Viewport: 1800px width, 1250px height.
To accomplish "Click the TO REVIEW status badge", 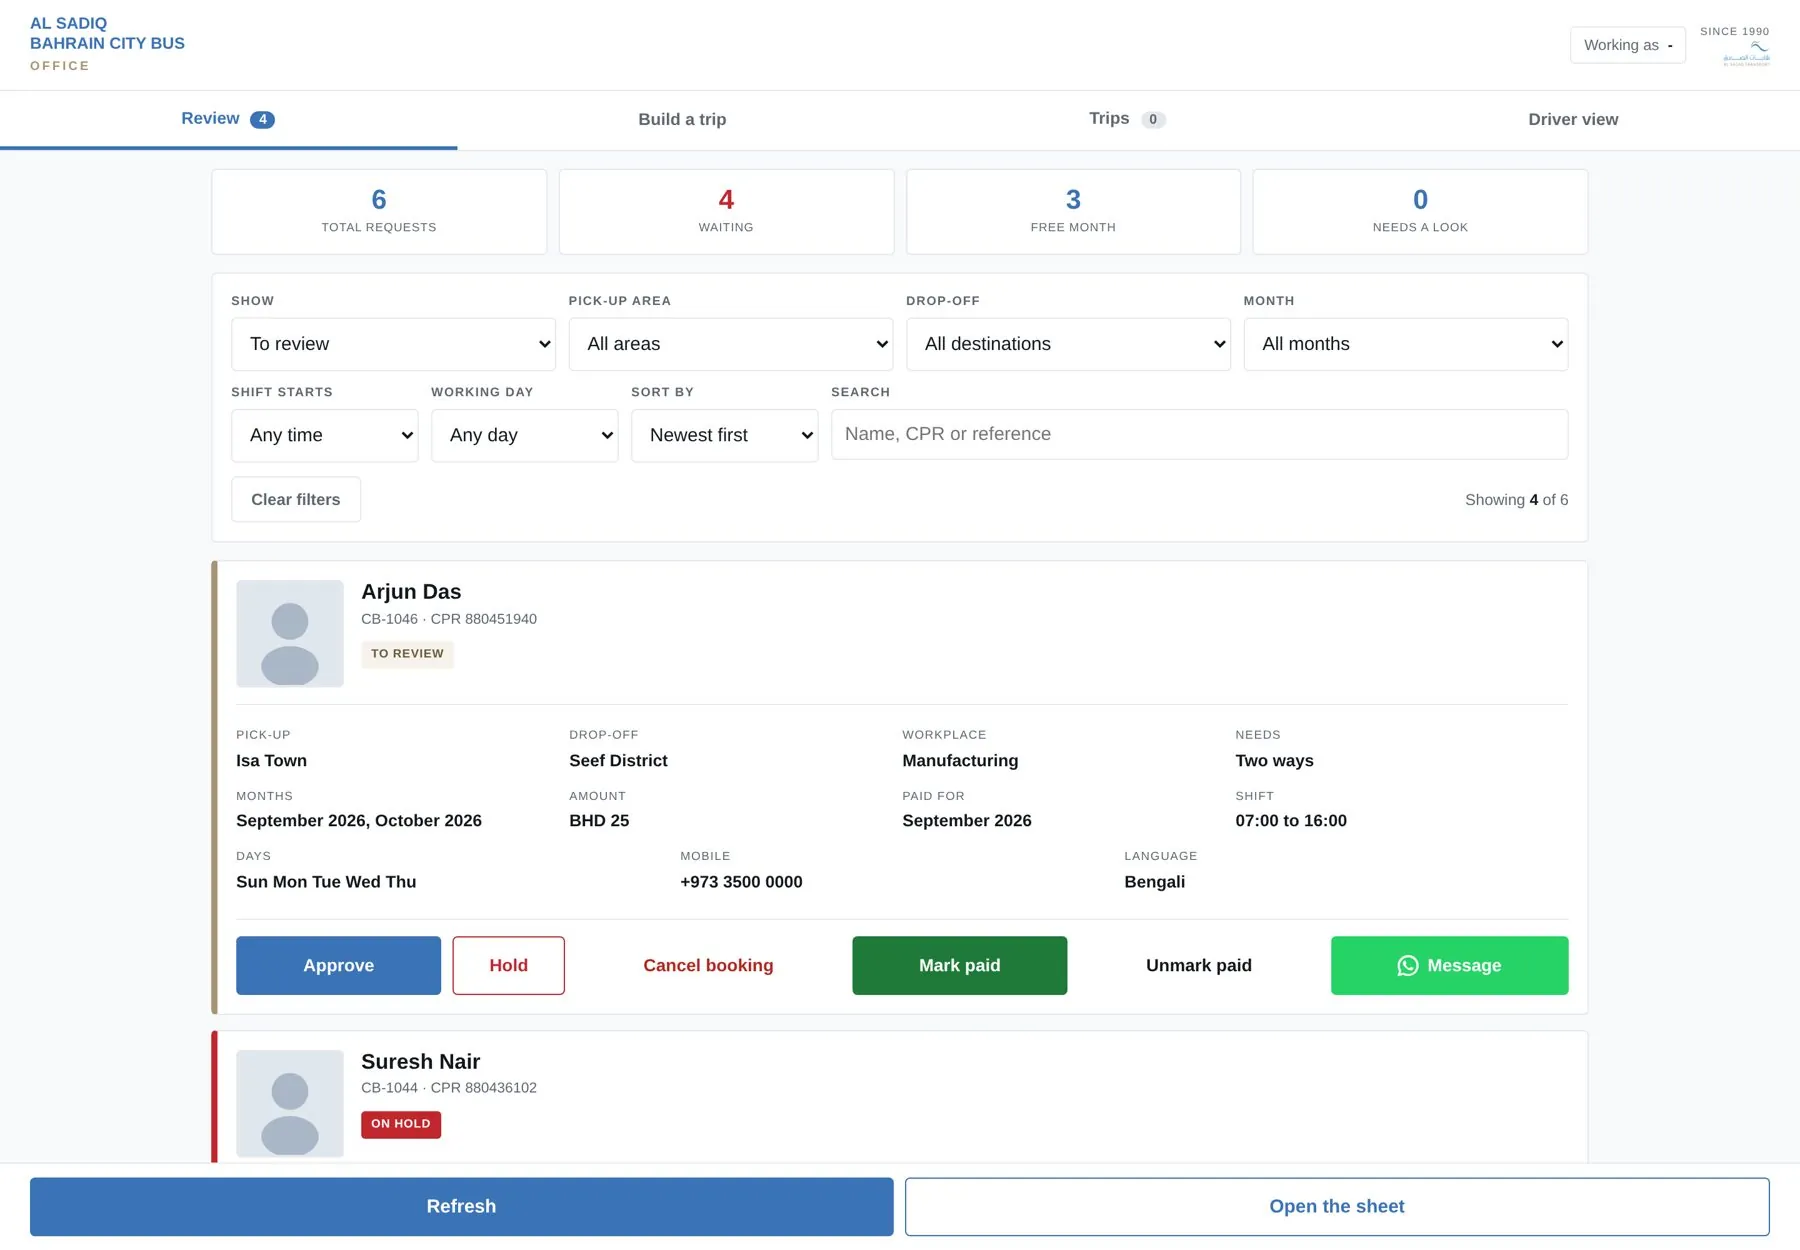I will click(407, 654).
